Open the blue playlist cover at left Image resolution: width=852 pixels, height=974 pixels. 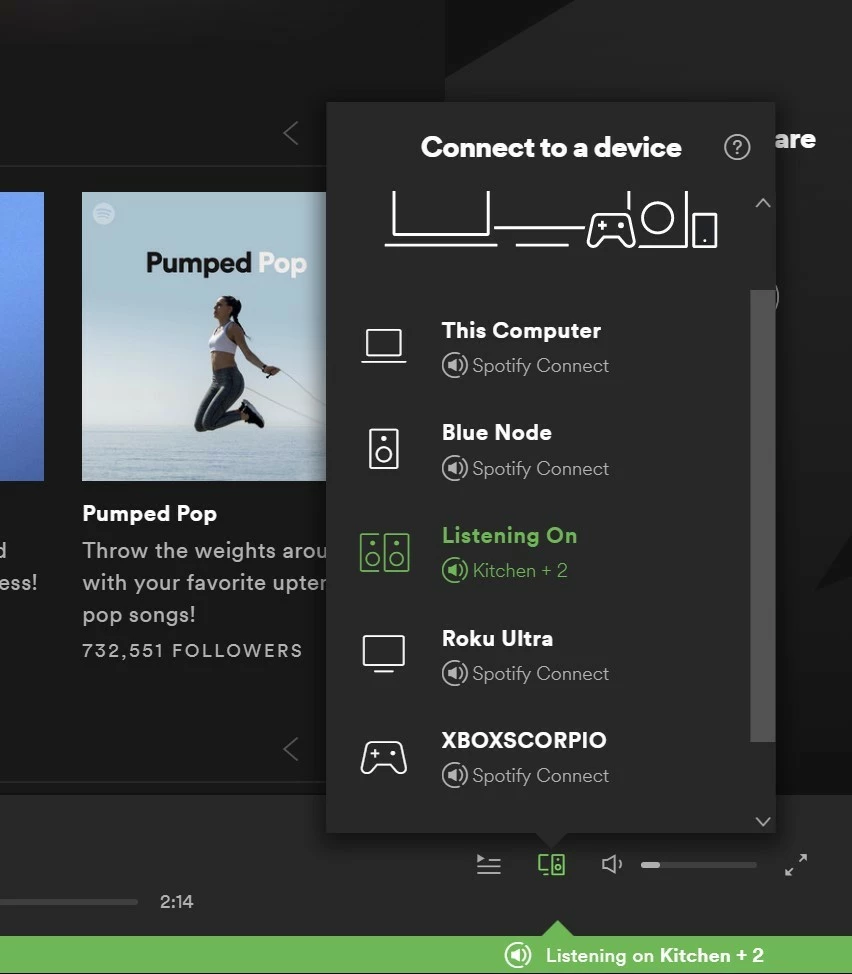22,336
